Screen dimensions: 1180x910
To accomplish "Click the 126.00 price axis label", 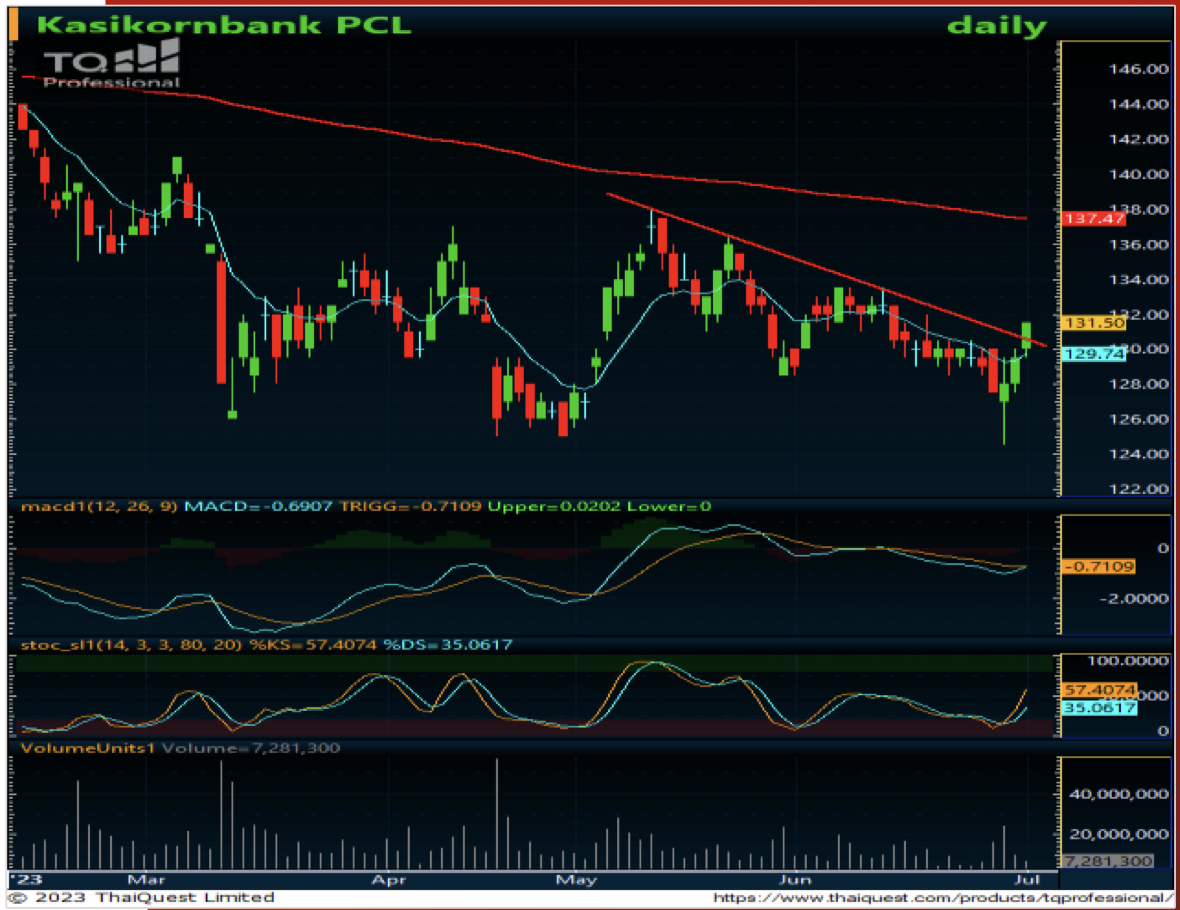I will coord(1139,419).
